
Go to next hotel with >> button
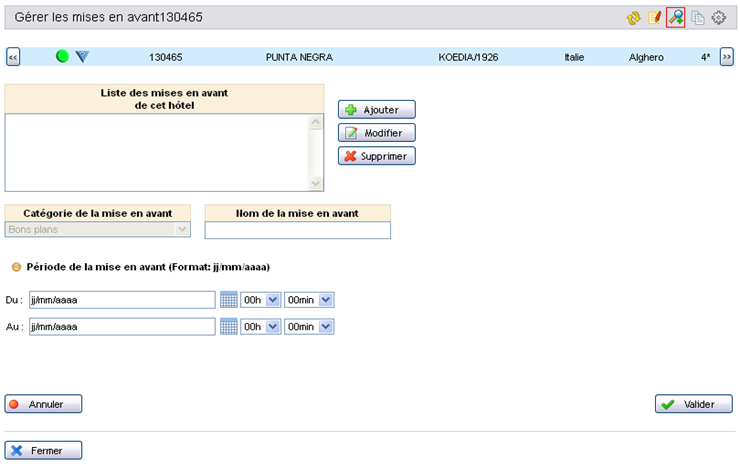727,57
